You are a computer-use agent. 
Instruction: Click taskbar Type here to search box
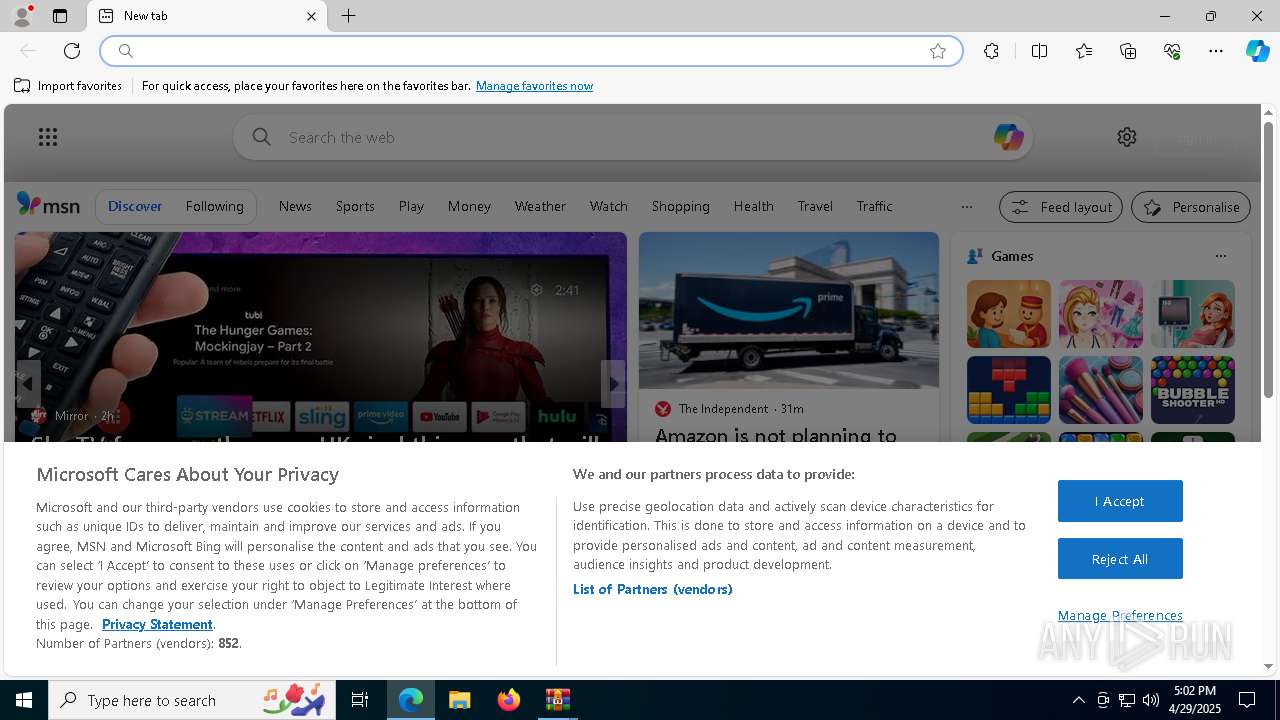tap(193, 700)
